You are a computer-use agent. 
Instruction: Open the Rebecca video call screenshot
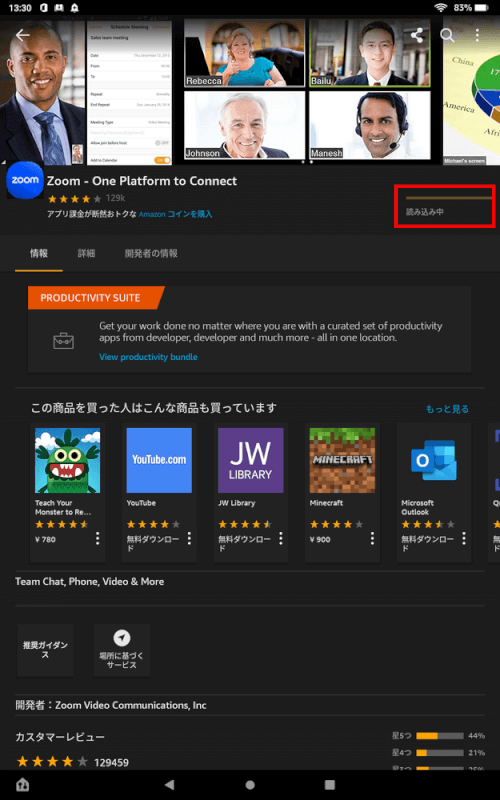(244, 53)
